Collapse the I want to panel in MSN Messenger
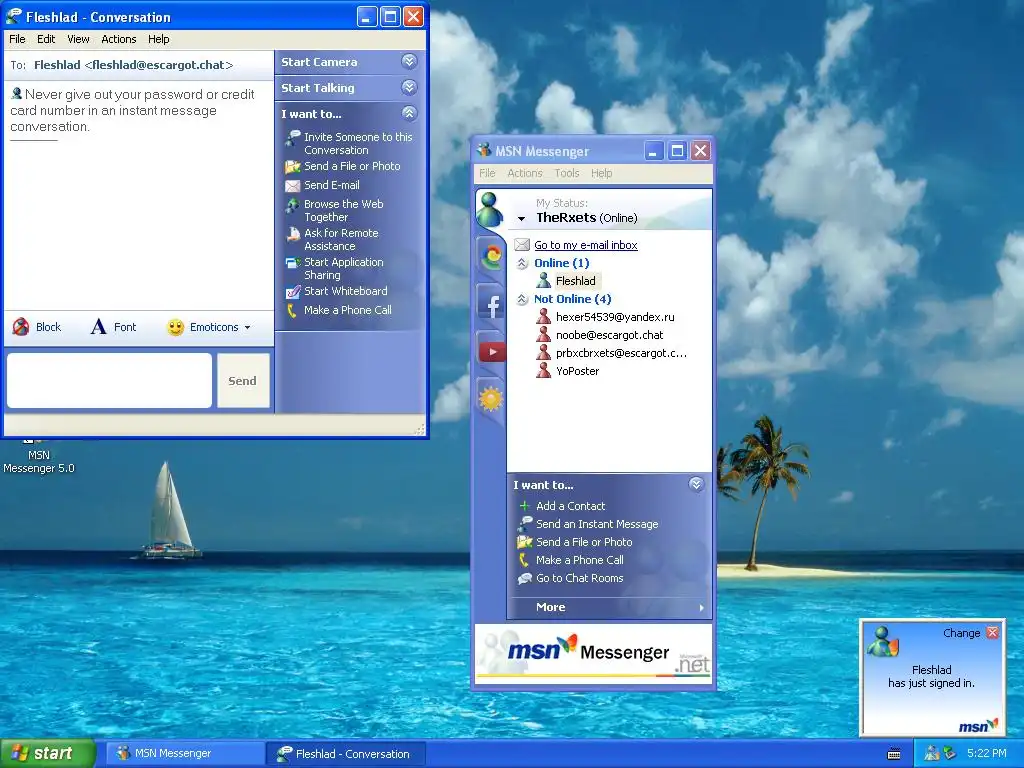1024x768 pixels. [696, 485]
